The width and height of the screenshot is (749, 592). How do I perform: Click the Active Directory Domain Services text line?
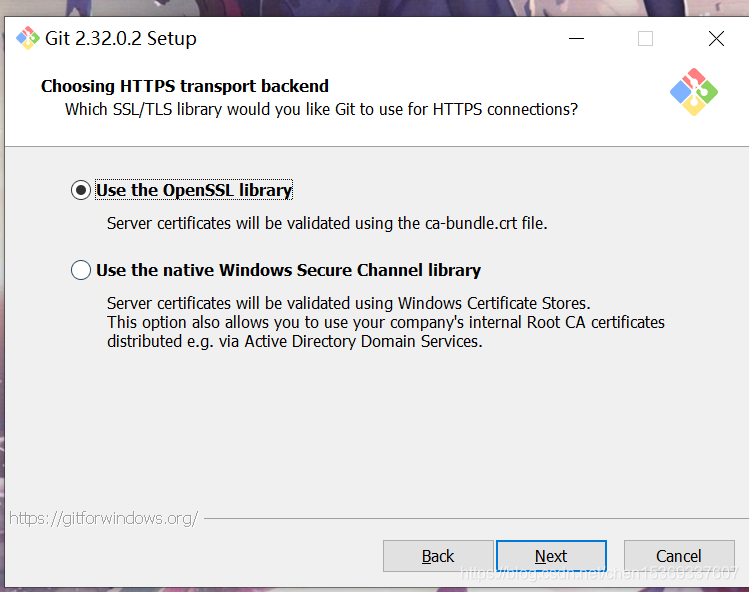(295, 341)
